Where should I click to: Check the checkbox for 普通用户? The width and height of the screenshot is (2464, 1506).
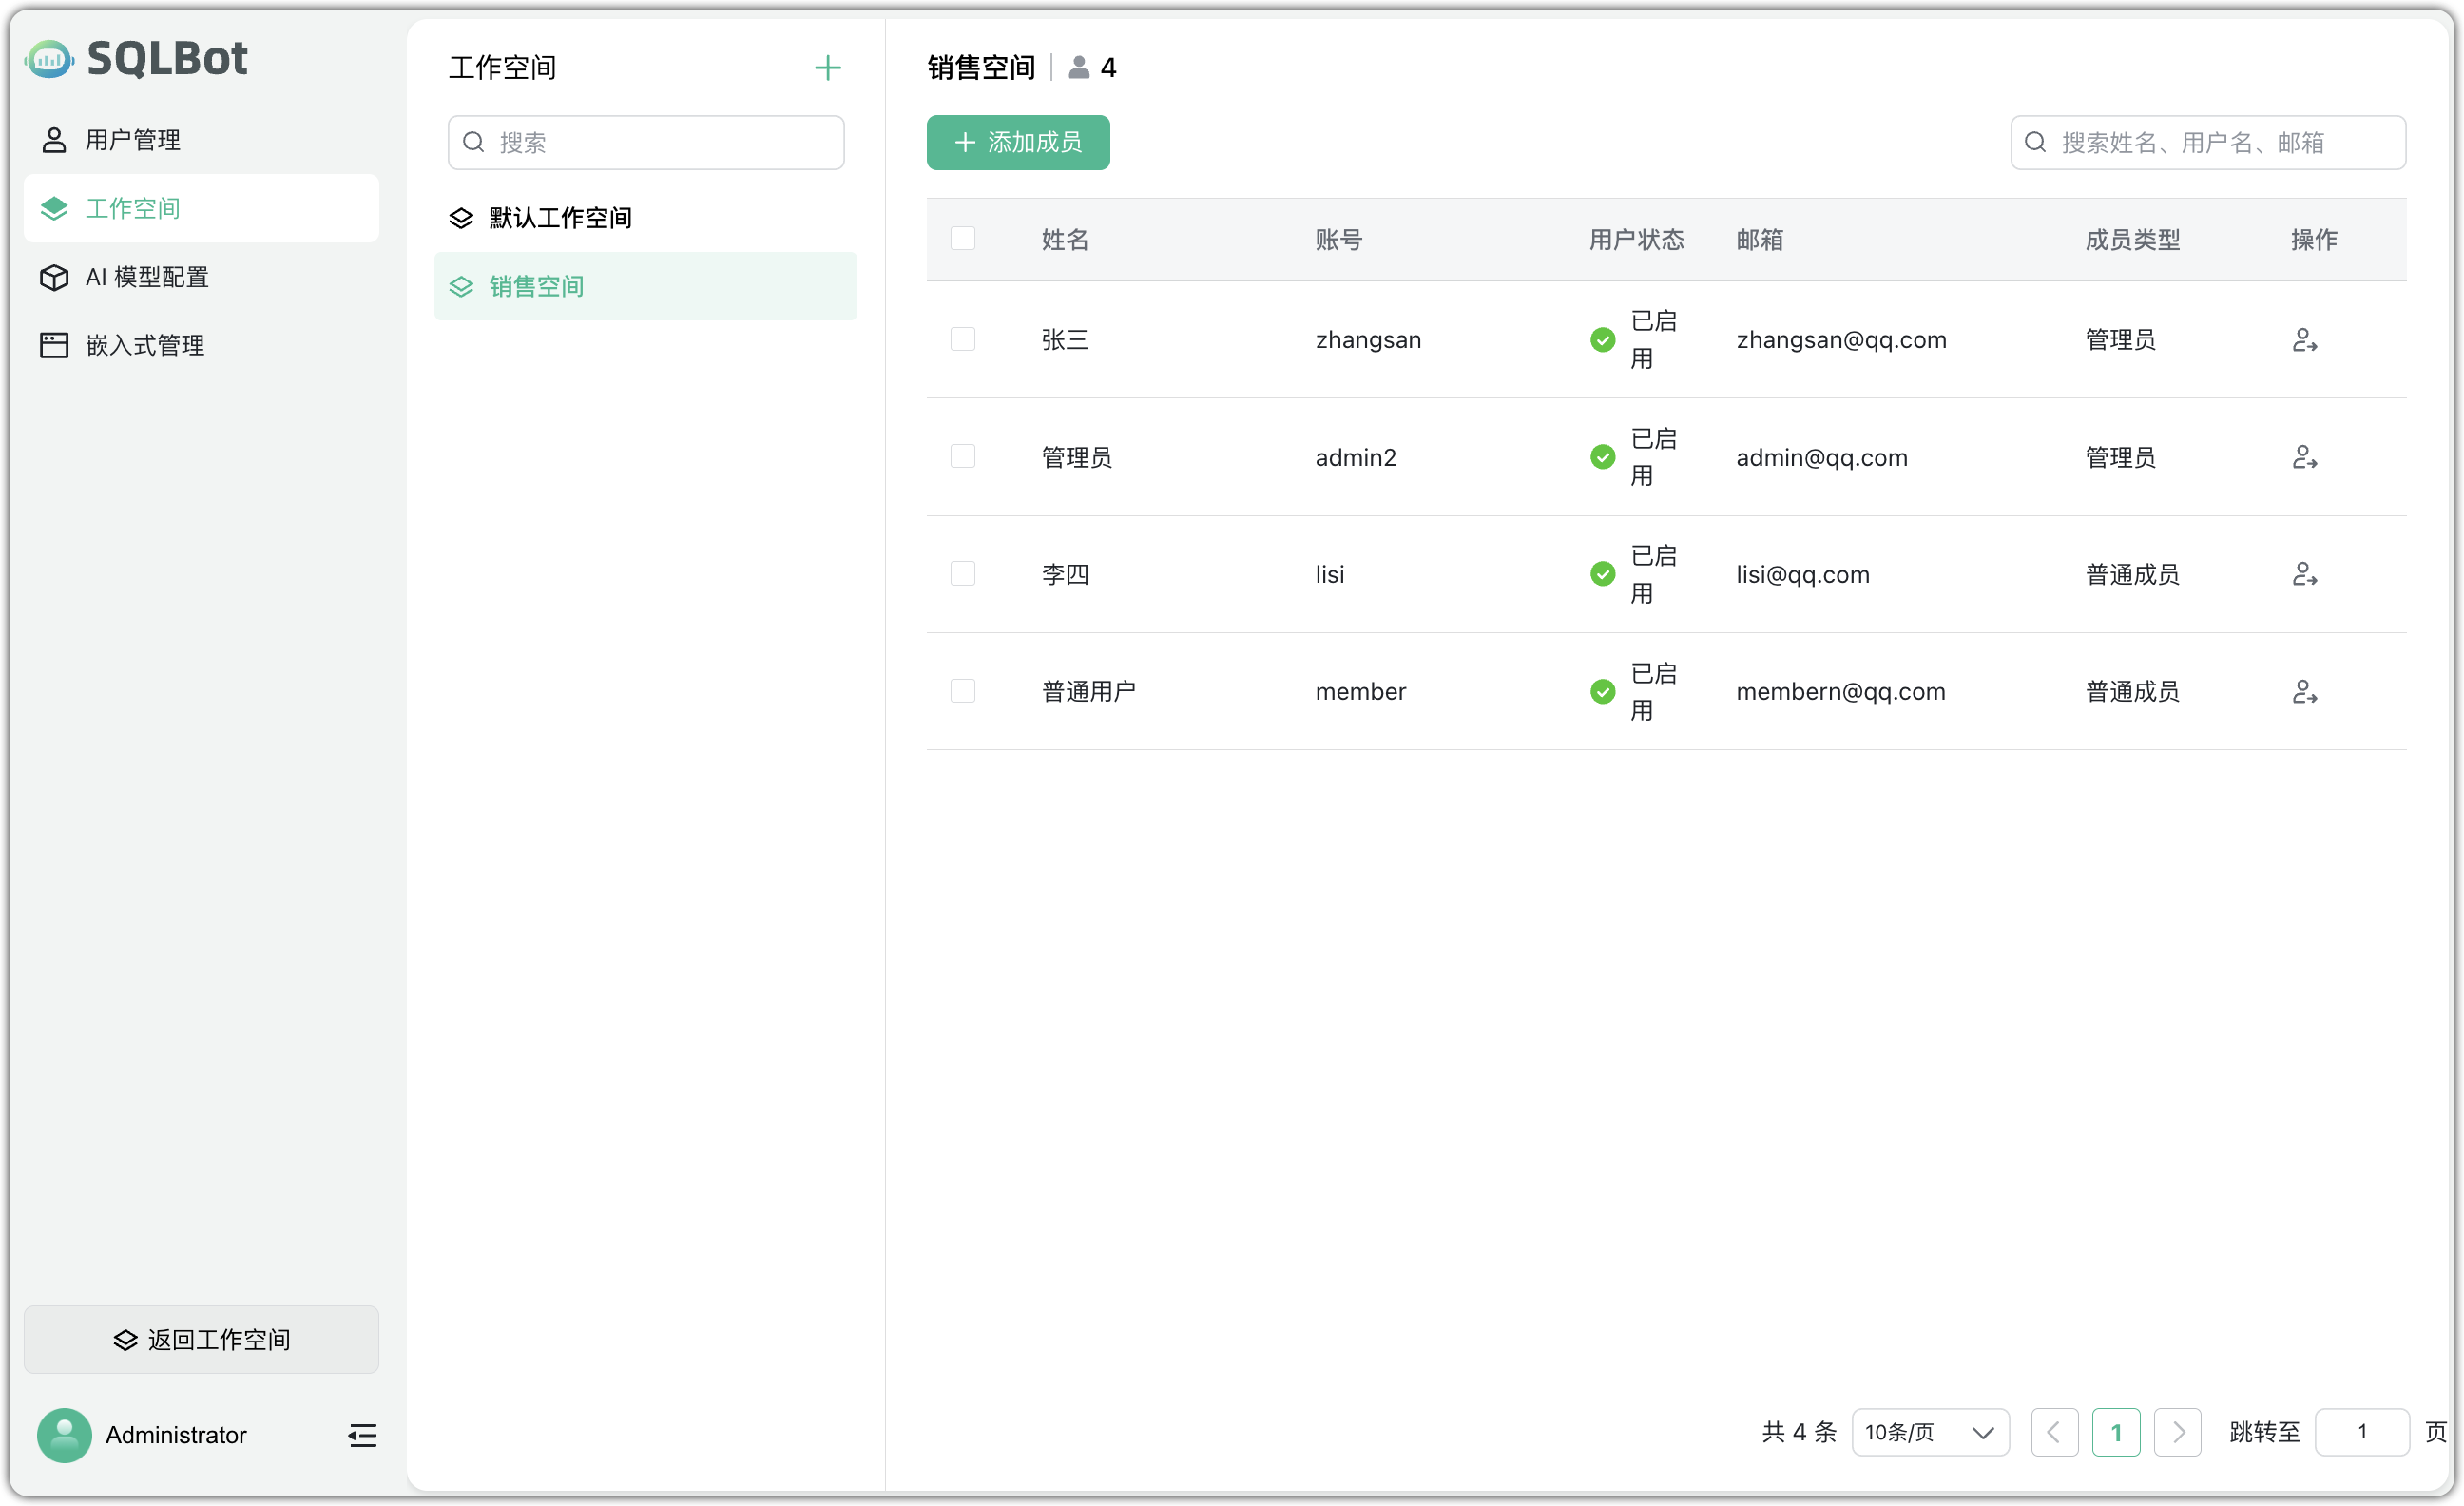pyautogui.click(x=963, y=690)
